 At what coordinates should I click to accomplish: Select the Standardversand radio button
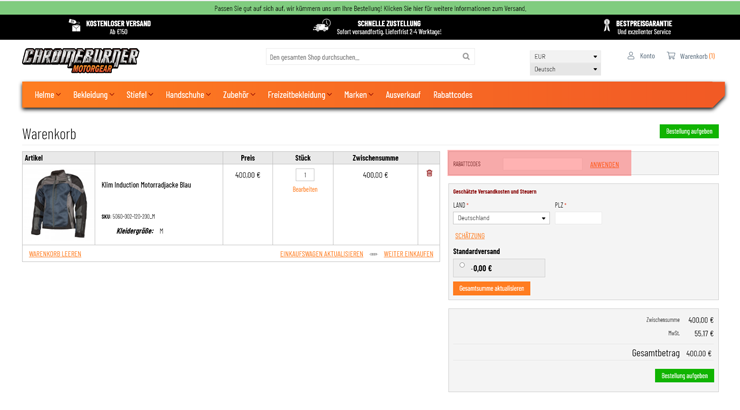point(462,265)
